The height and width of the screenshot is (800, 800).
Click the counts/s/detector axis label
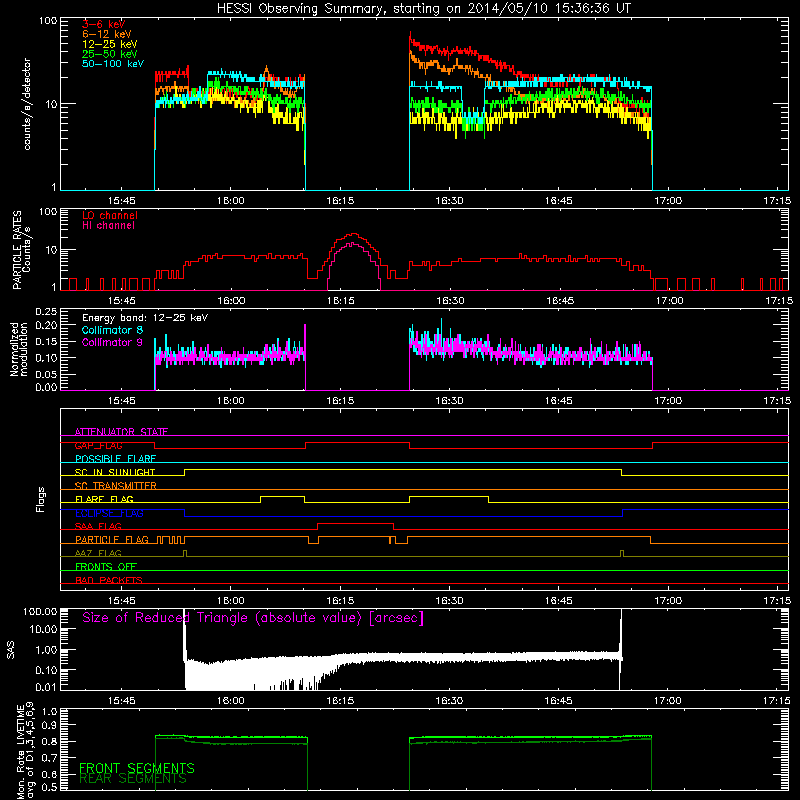(x=27, y=104)
